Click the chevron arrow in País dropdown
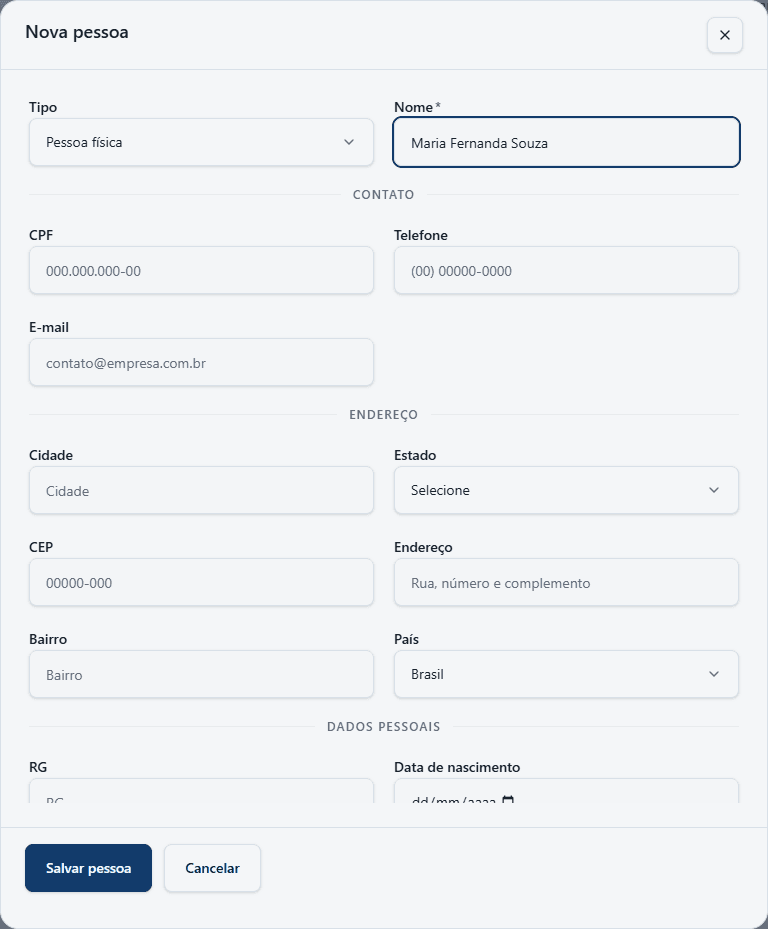768x929 pixels. click(x=714, y=674)
